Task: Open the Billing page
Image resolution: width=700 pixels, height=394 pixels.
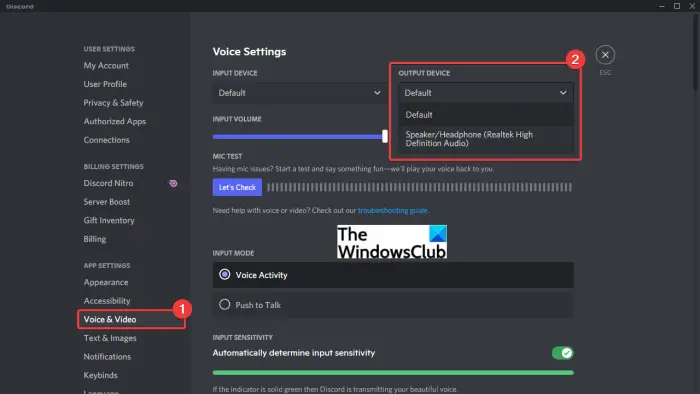Action: pyautogui.click(x=95, y=239)
